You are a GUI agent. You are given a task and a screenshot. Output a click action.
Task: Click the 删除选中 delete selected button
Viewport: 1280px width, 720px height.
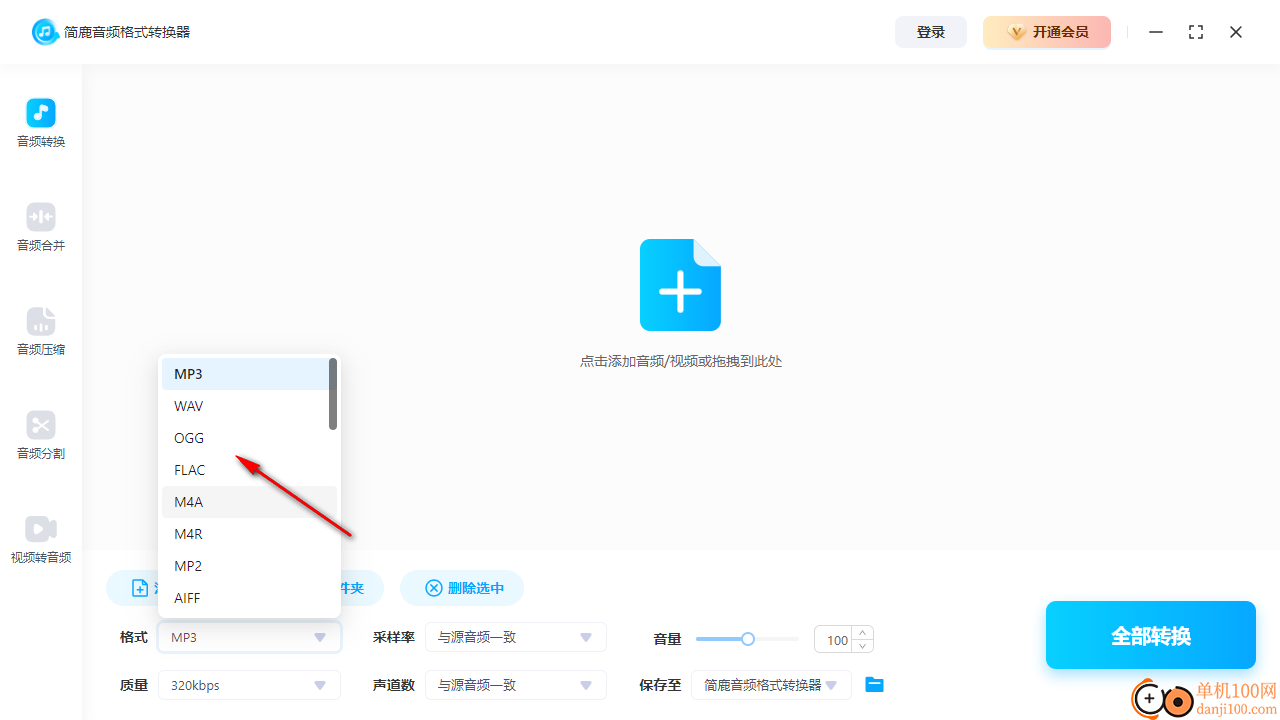[462, 588]
